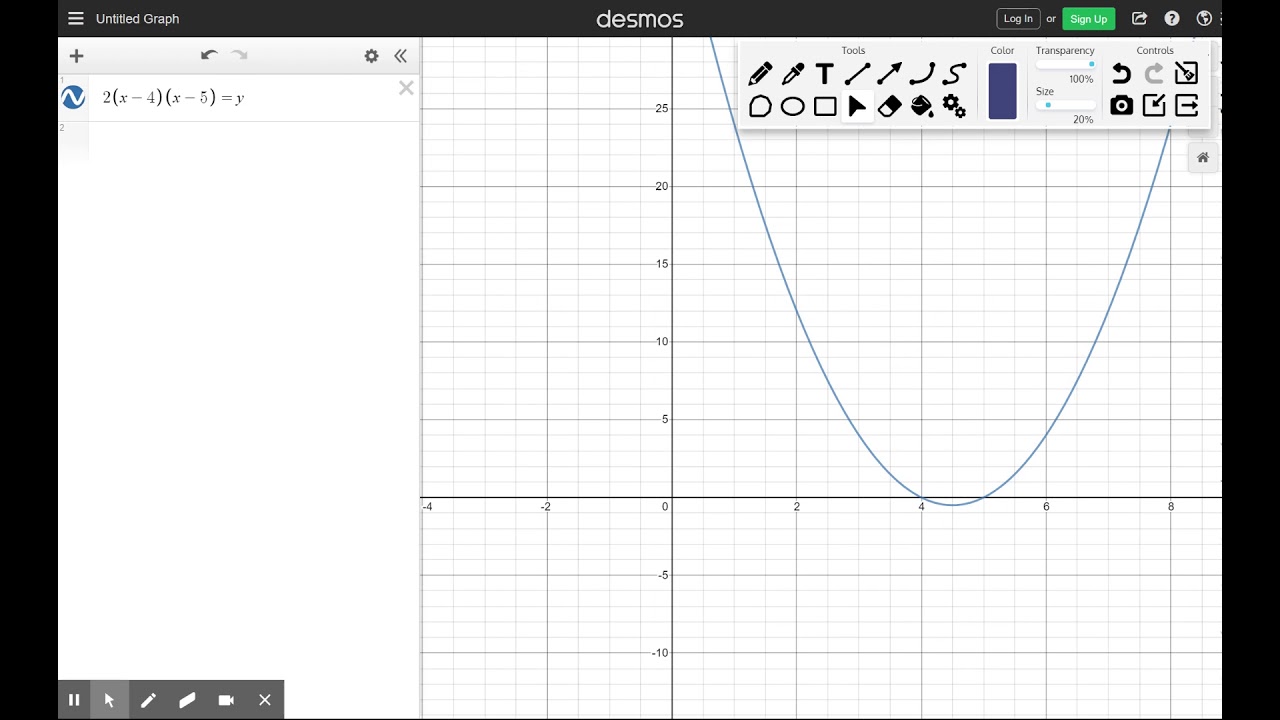
Task: Click the exit arrow icon in Controls
Action: click(x=1186, y=106)
